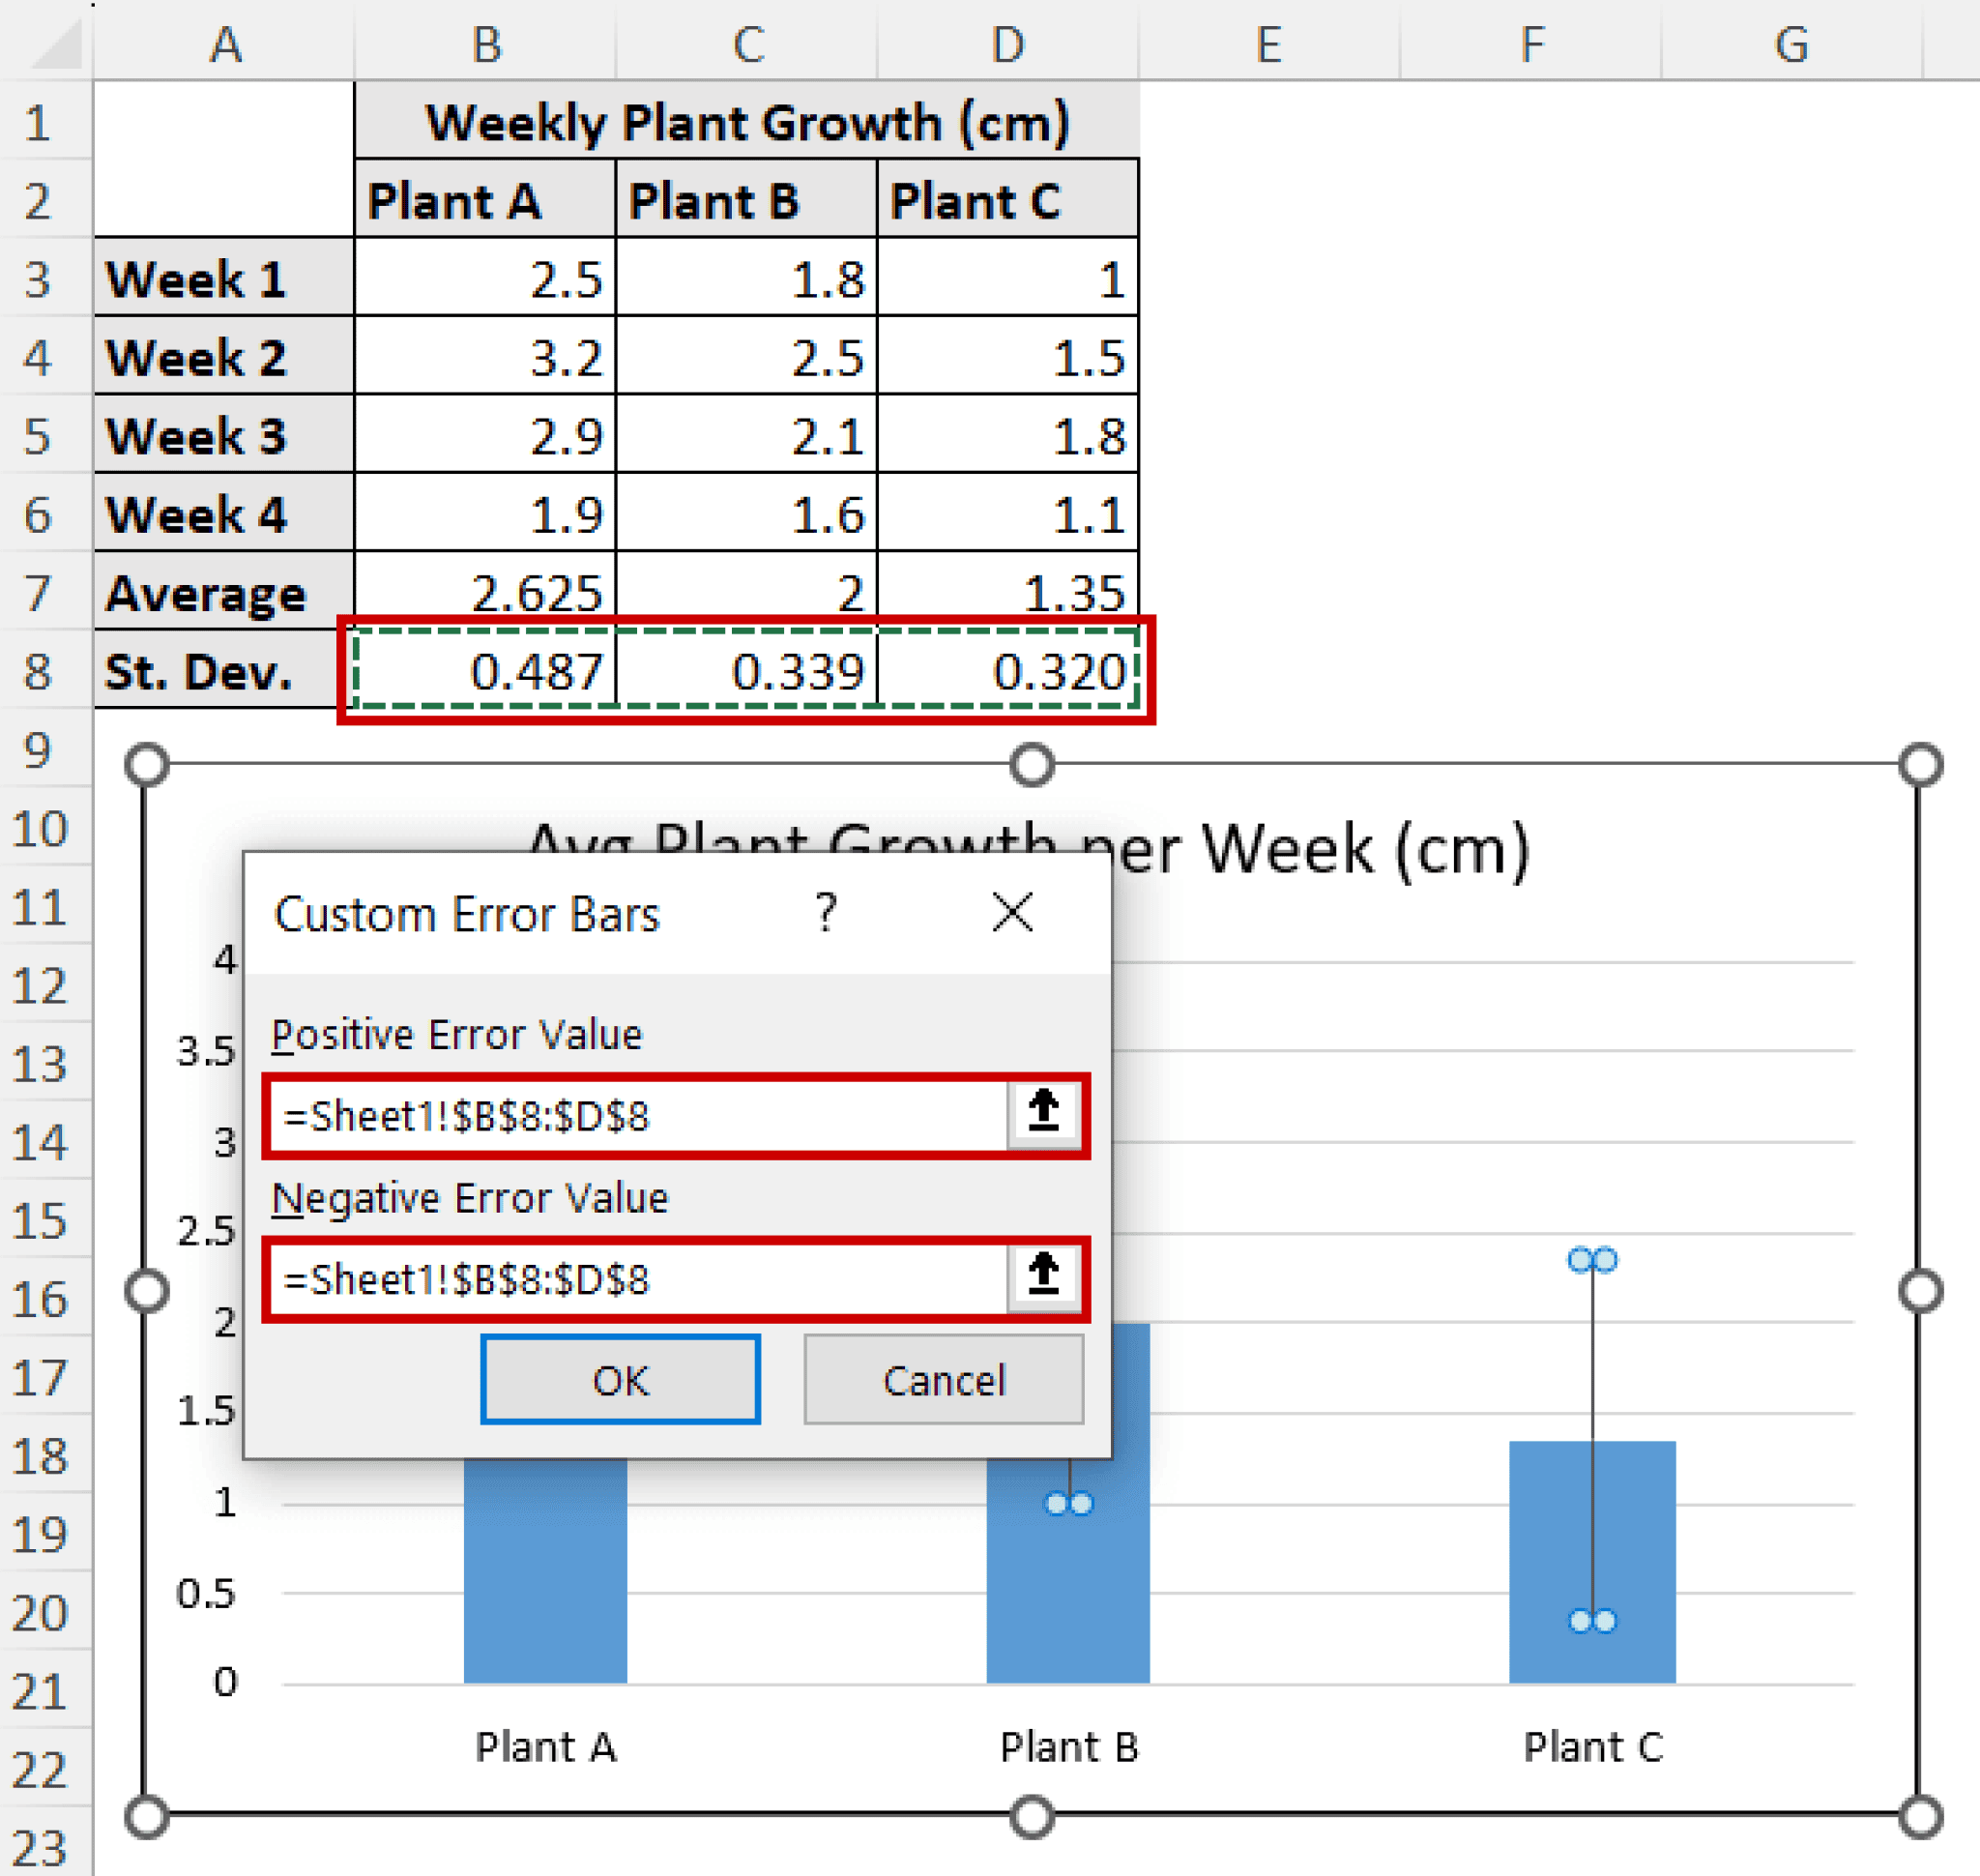Select cell B8 with value 0.487
Viewport: 1980px width, 1876px height.
click(x=485, y=671)
